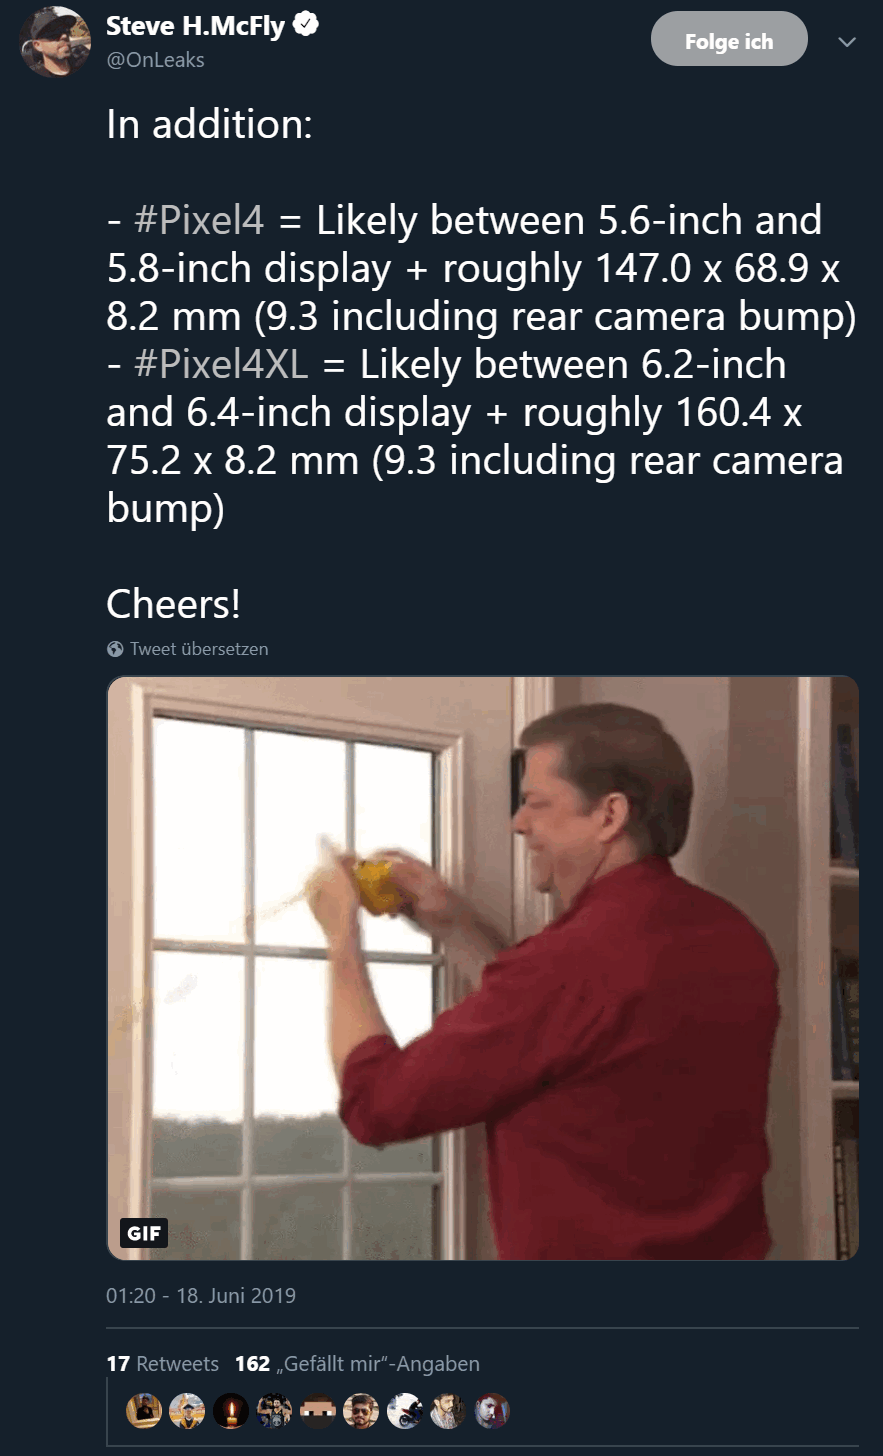Screen dimensions: 883x1456
Task: Click the globe icon beside Tweet übersetzen
Action: (115, 649)
